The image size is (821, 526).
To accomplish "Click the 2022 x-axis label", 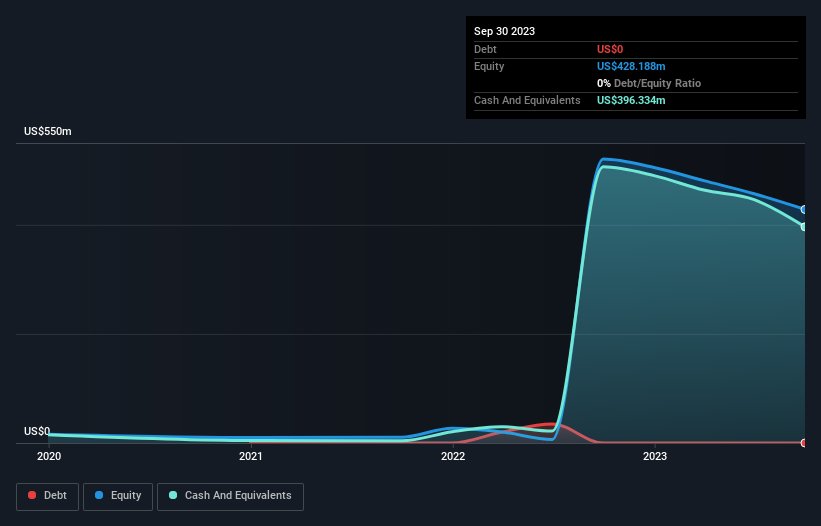I will (453, 456).
